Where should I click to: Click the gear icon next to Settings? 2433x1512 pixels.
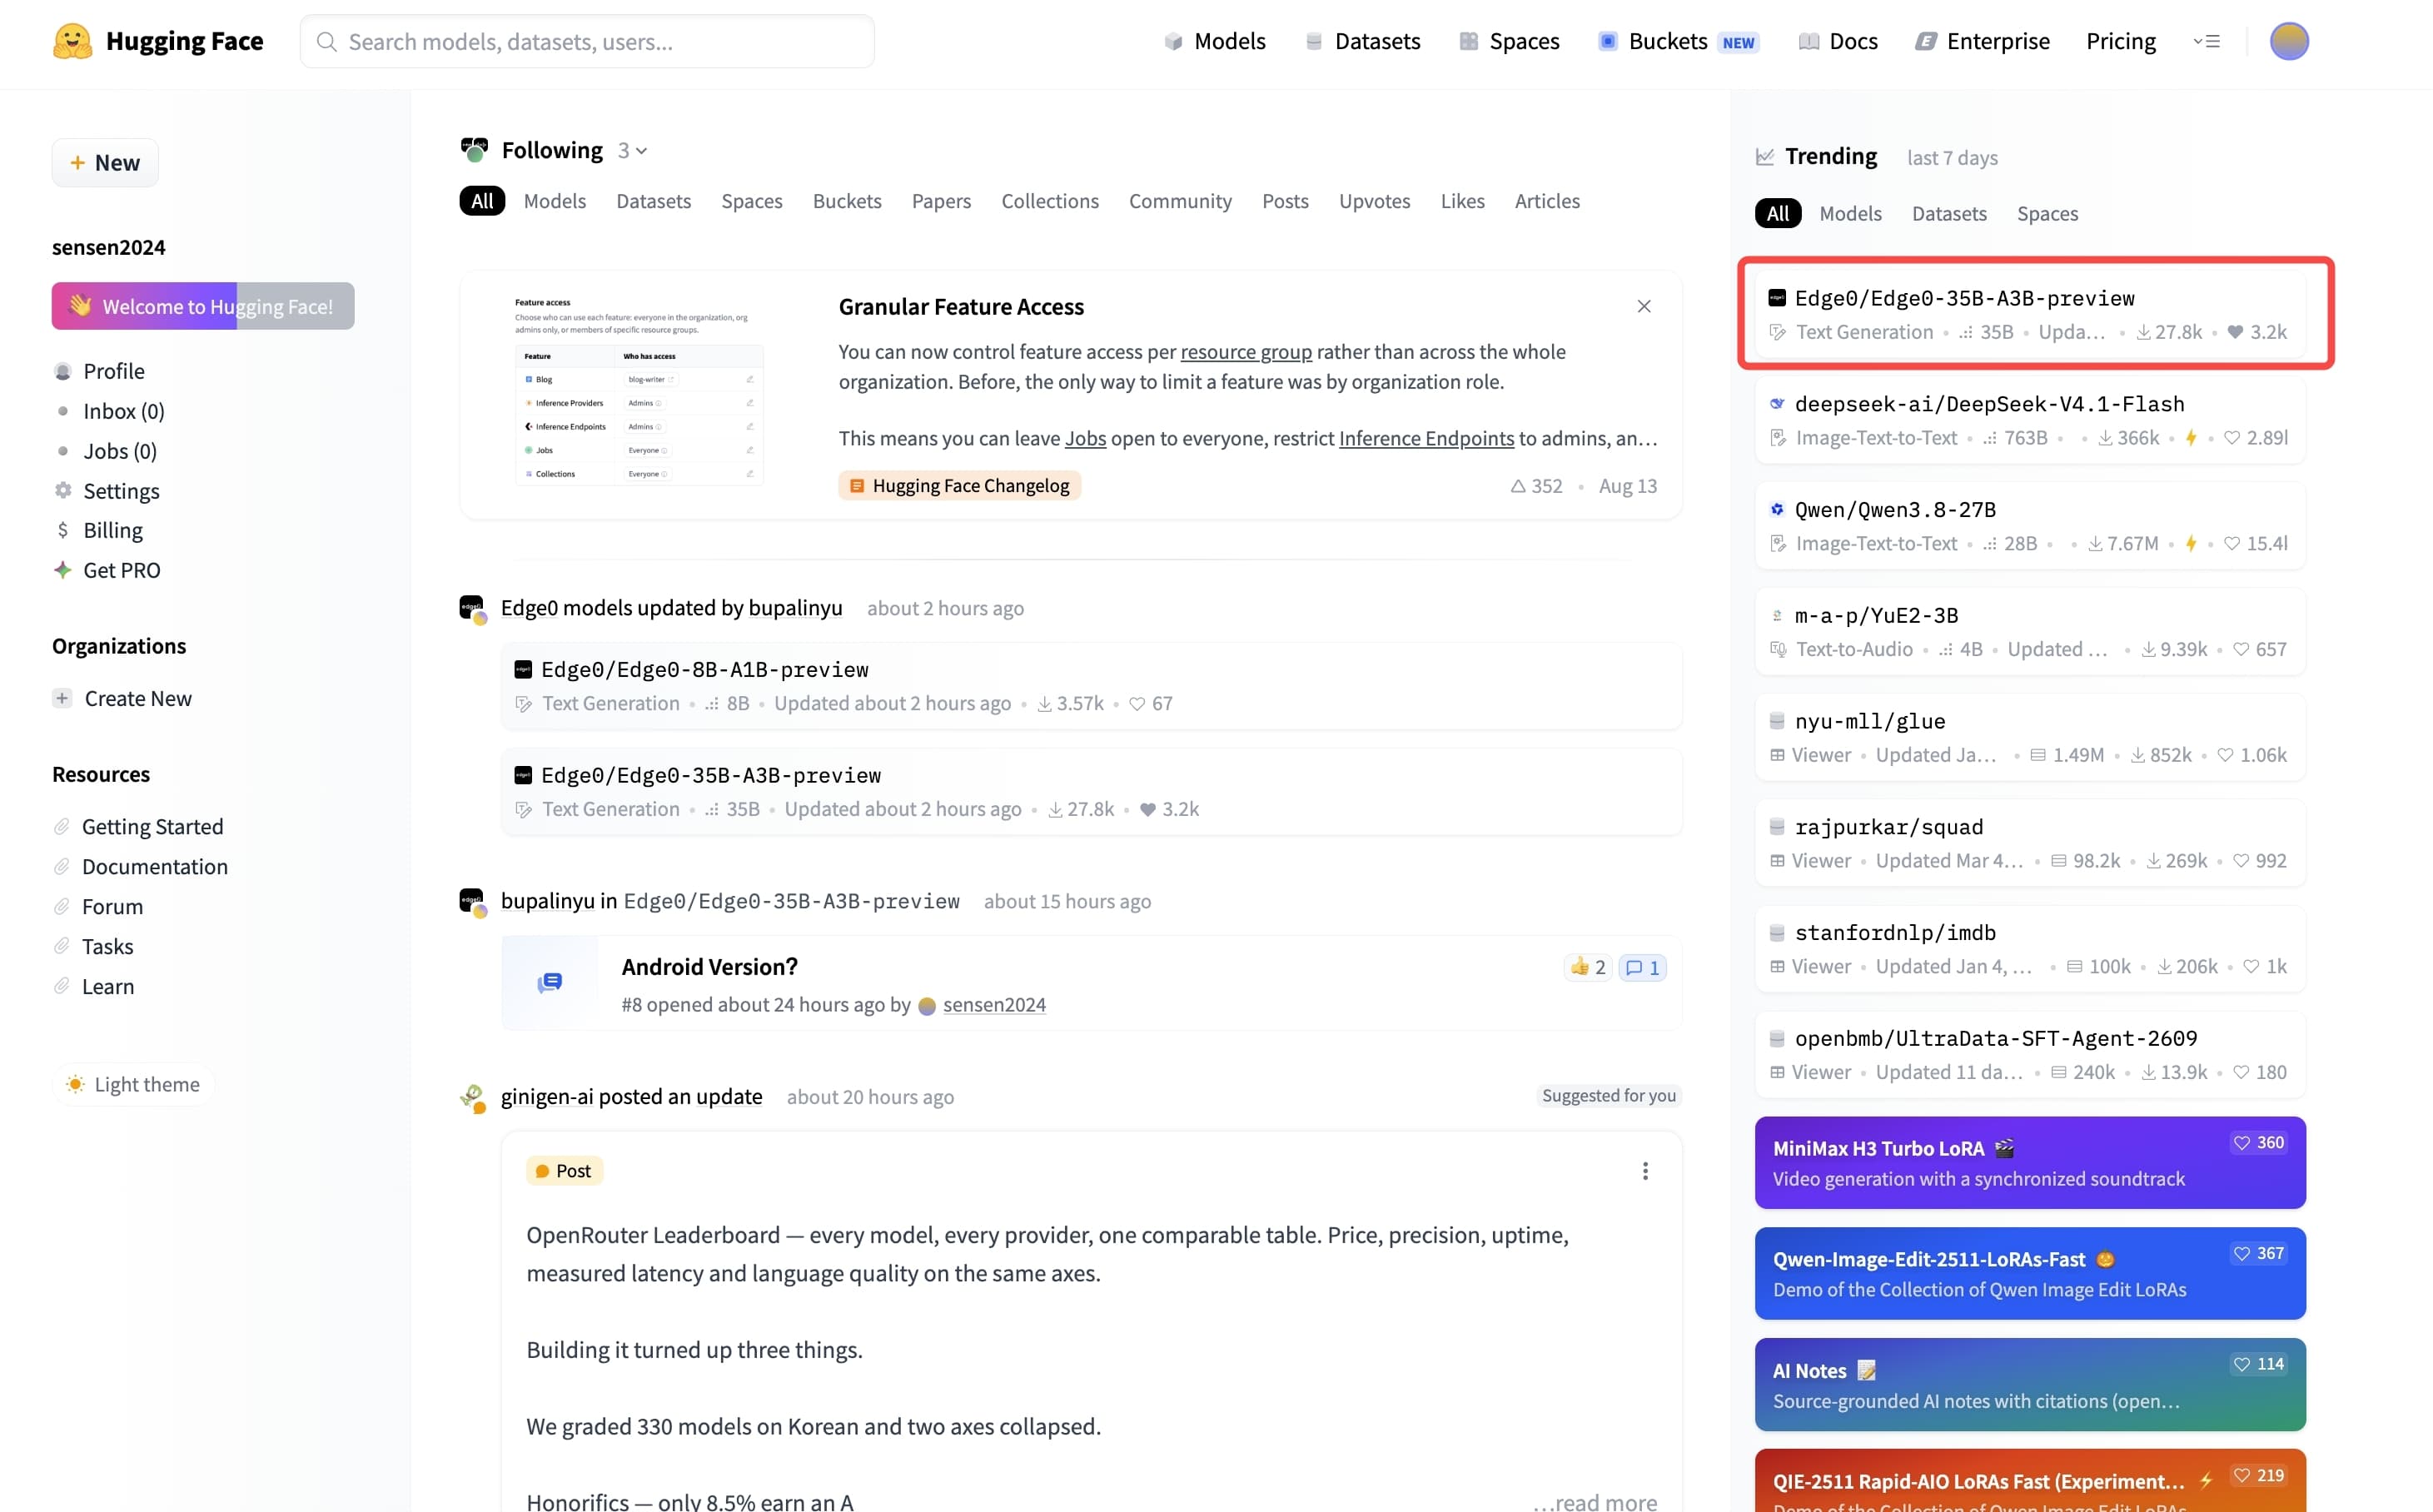pyautogui.click(x=62, y=491)
